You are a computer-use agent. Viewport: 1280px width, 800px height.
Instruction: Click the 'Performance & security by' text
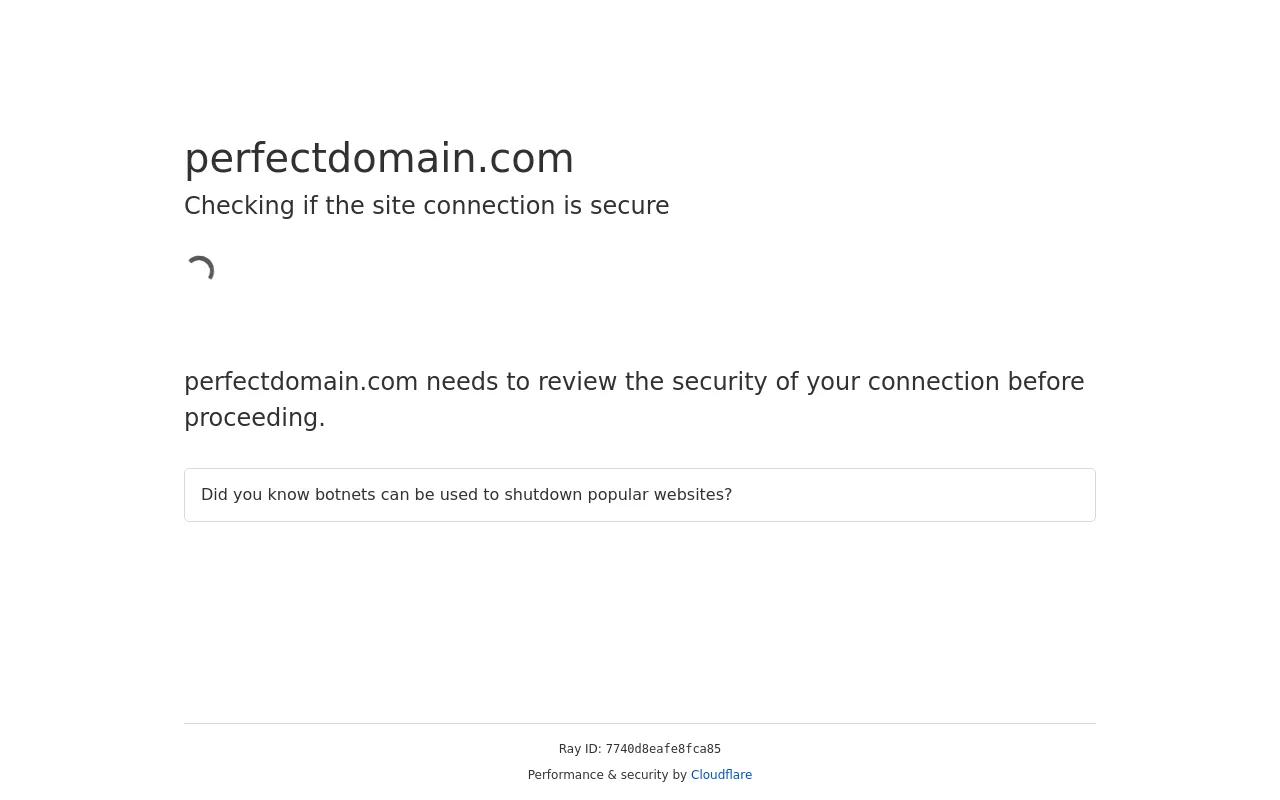[x=607, y=775]
